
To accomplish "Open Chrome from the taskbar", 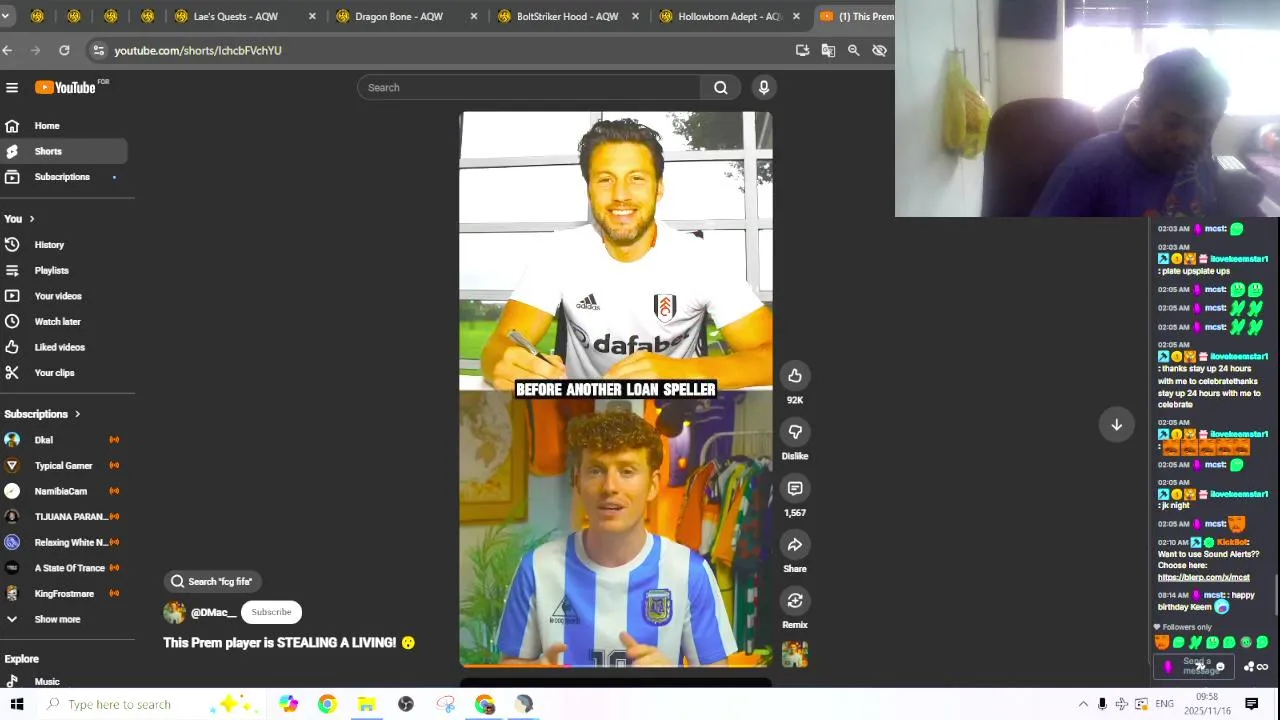I will pyautogui.click(x=327, y=704).
